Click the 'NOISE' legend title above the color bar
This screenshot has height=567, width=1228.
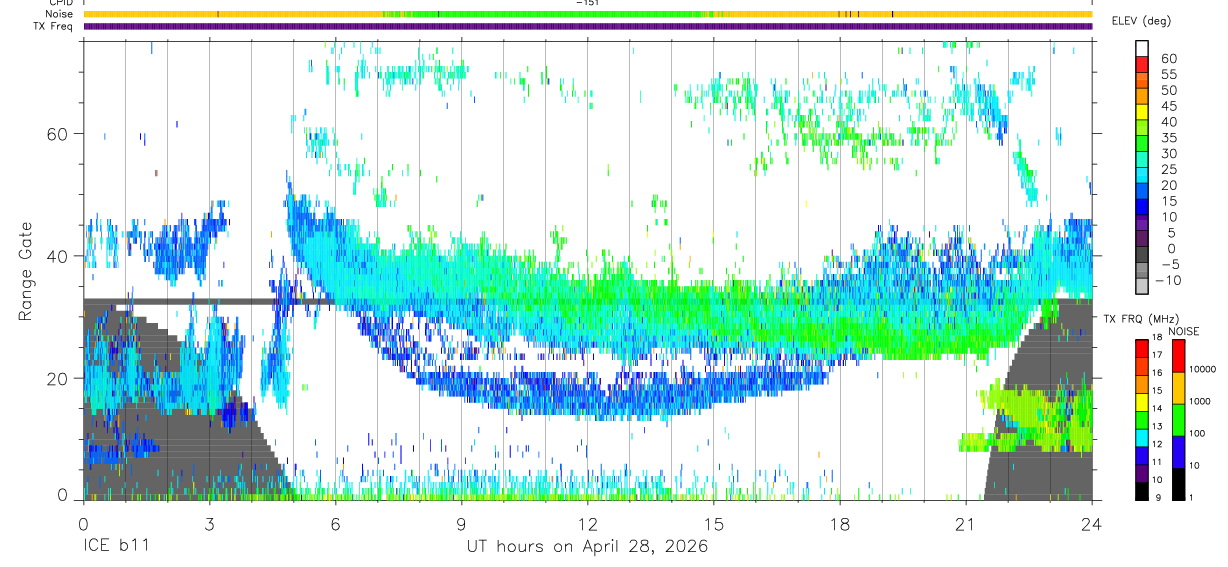click(x=1183, y=330)
